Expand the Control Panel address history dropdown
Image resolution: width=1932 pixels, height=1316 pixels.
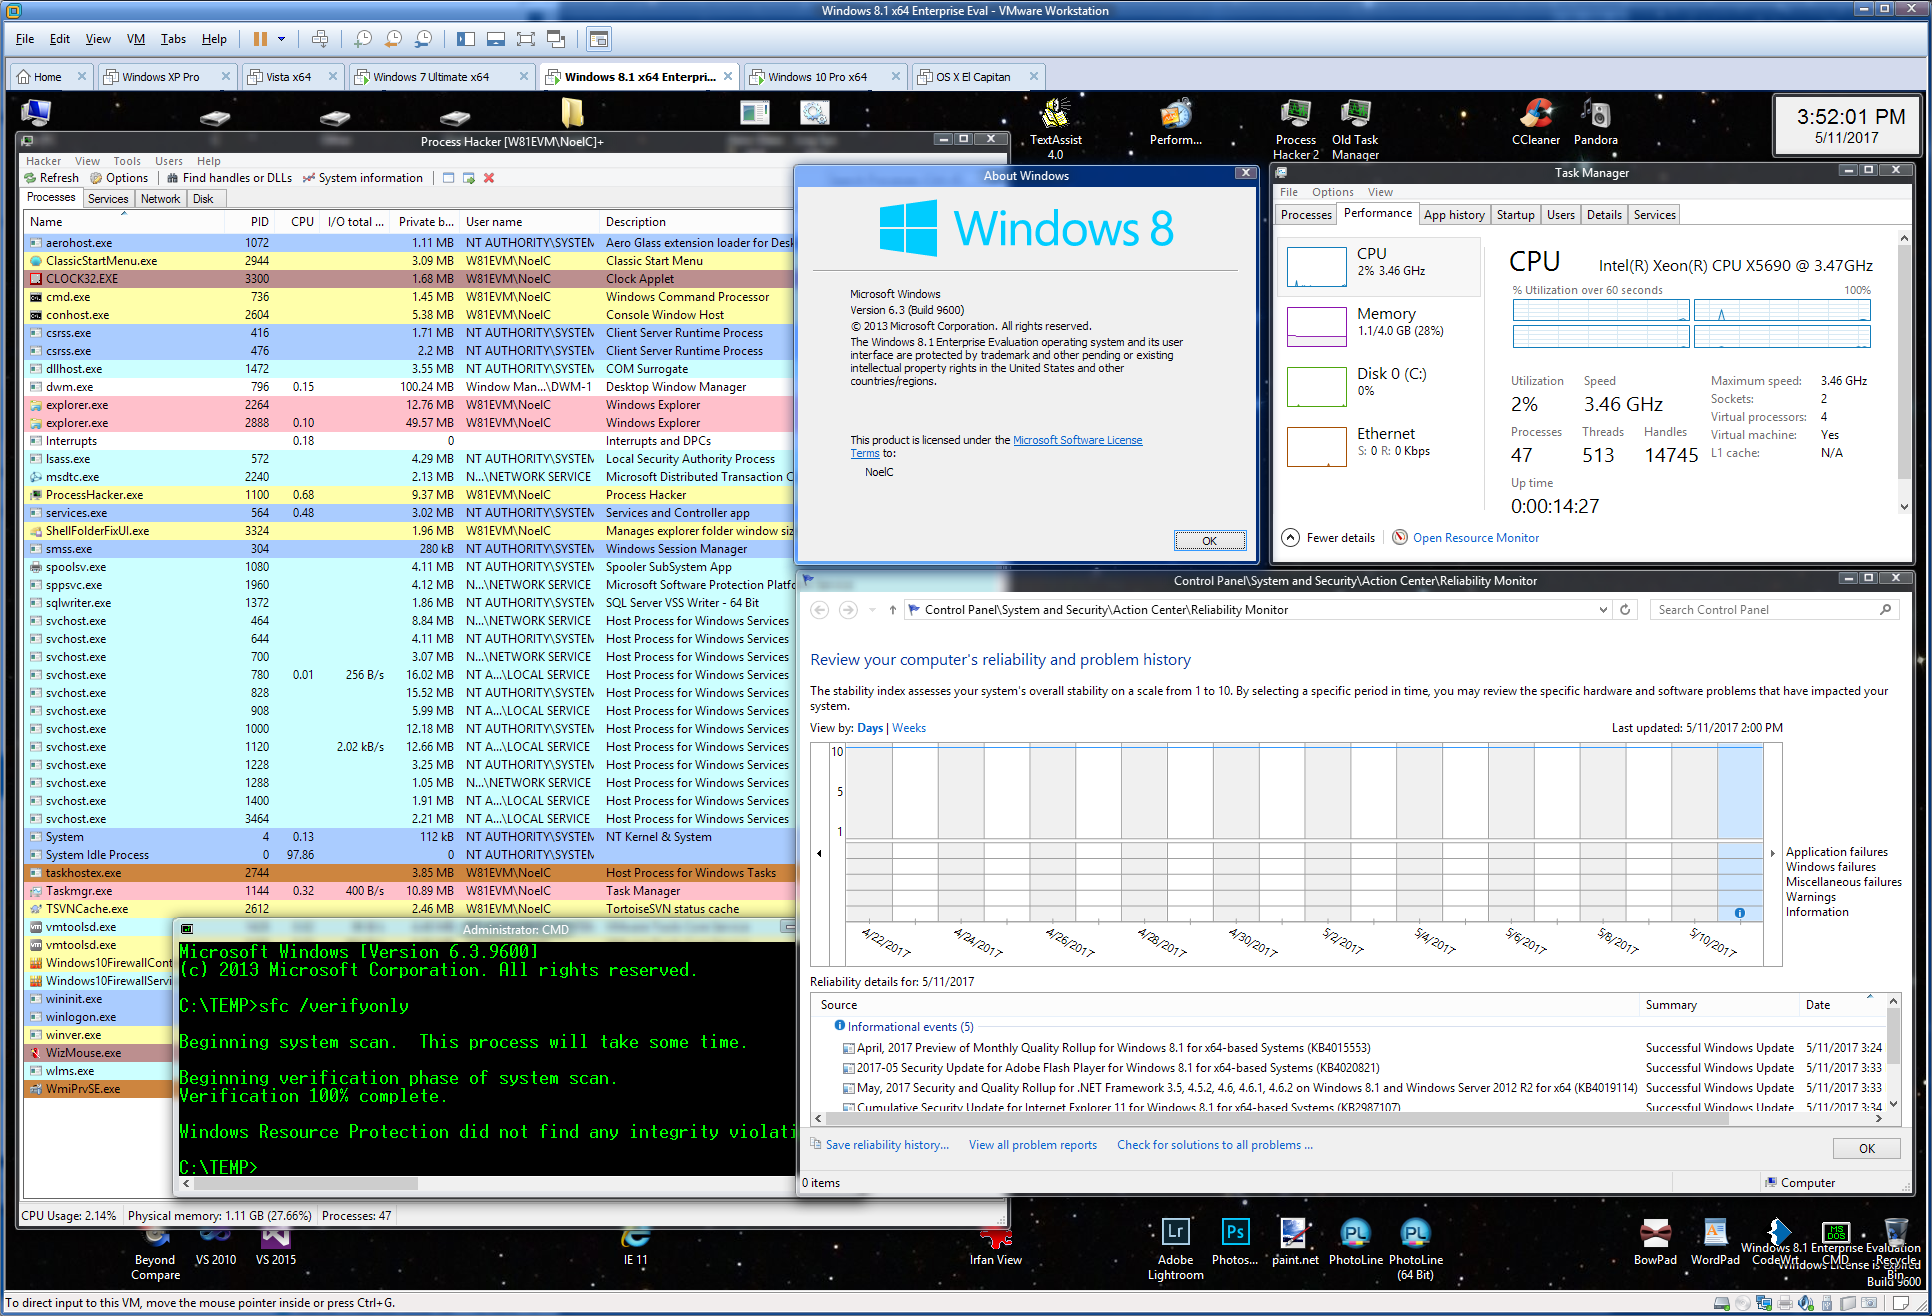[1603, 610]
